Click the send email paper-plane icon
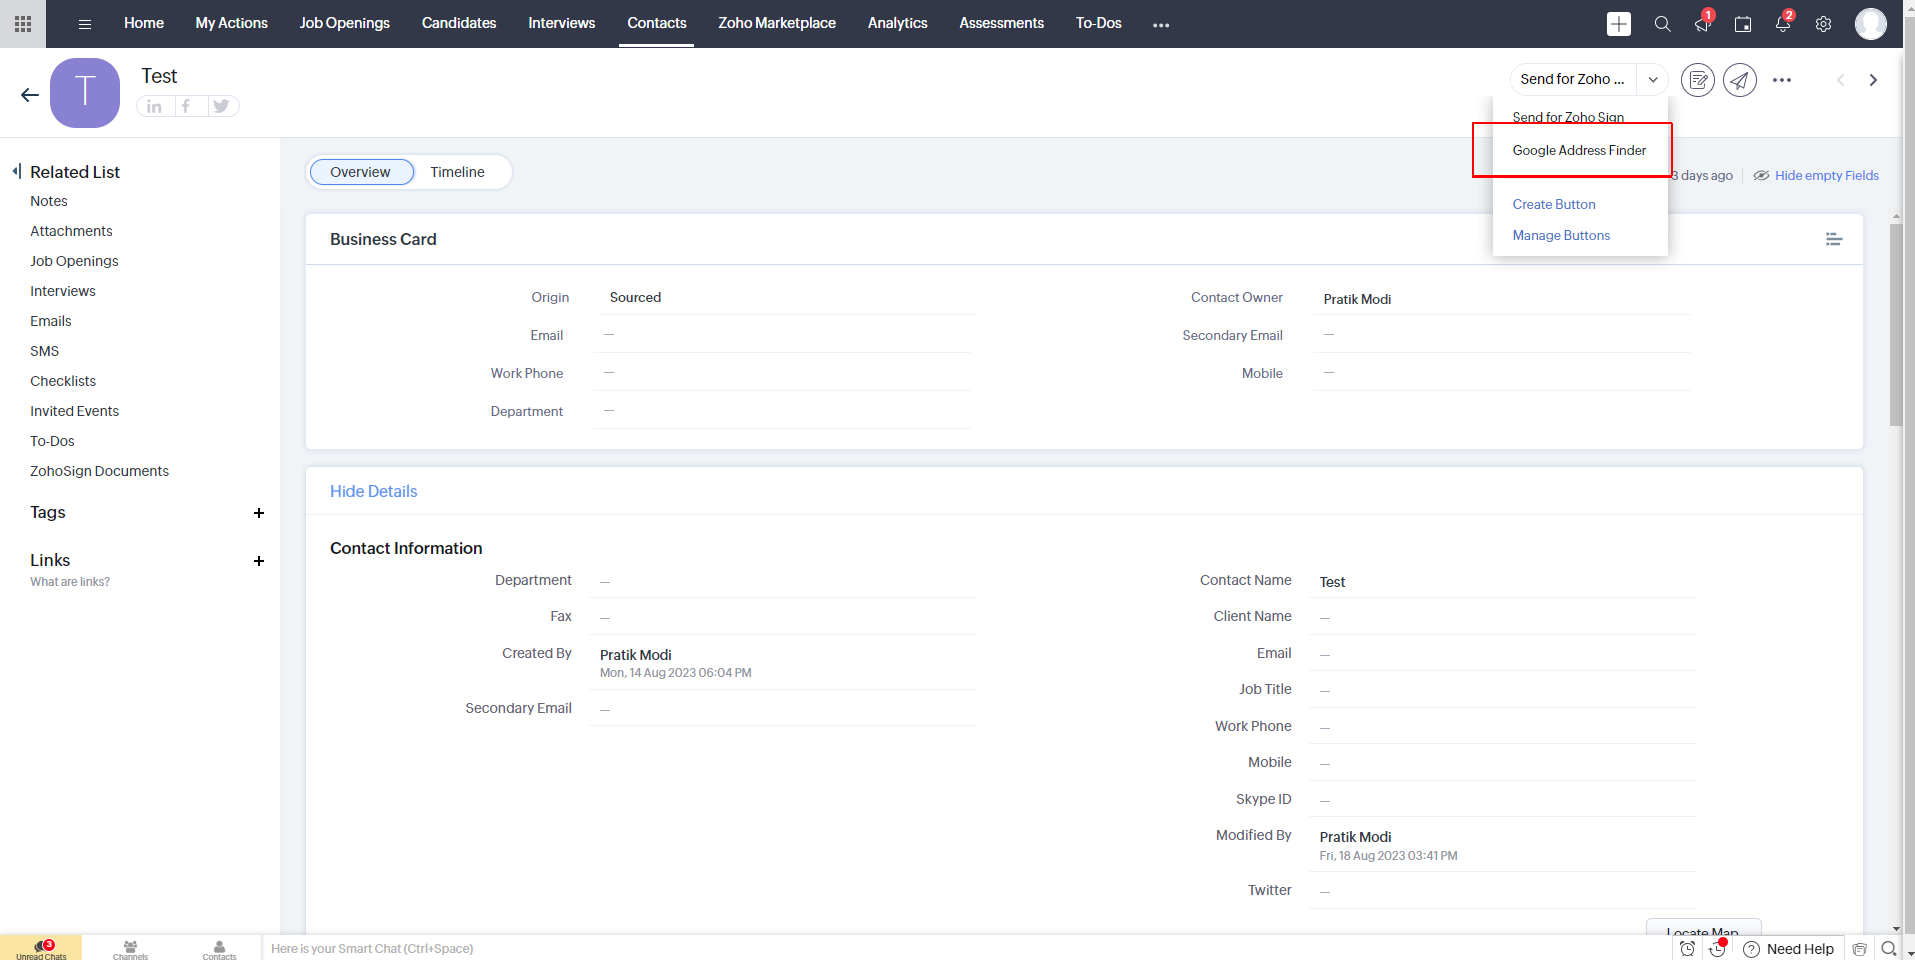 pyautogui.click(x=1740, y=80)
